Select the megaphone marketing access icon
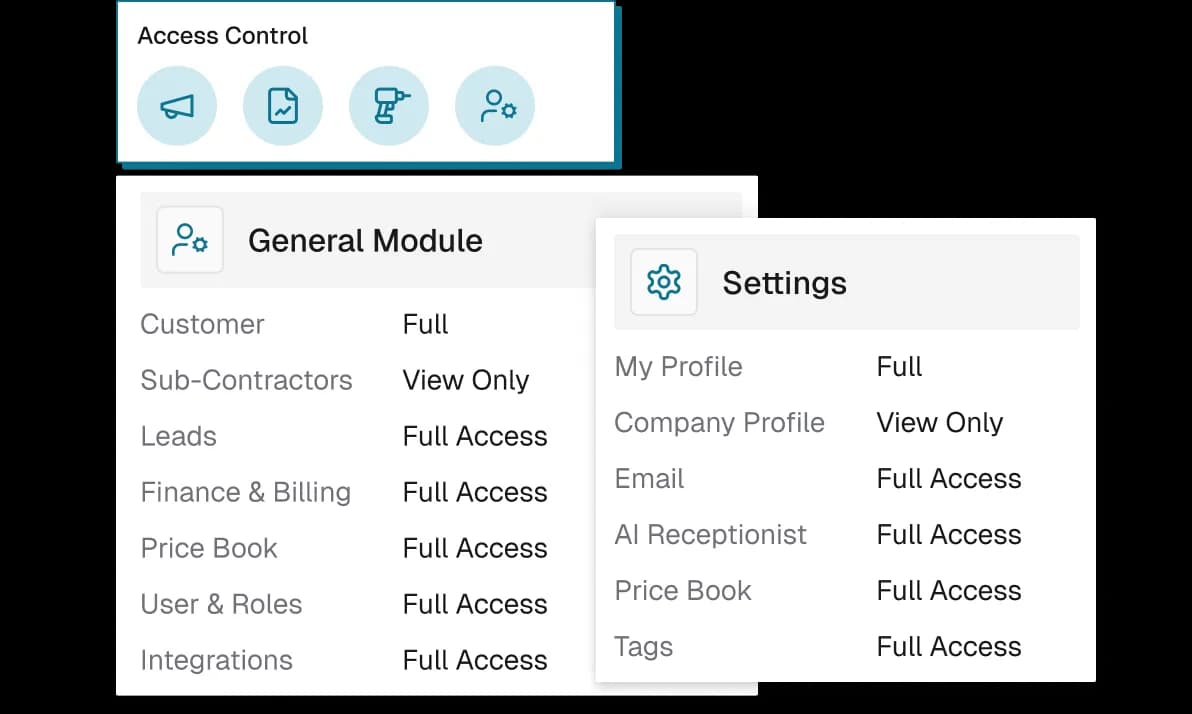The image size is (1192, 714). [x=177, y=105]
